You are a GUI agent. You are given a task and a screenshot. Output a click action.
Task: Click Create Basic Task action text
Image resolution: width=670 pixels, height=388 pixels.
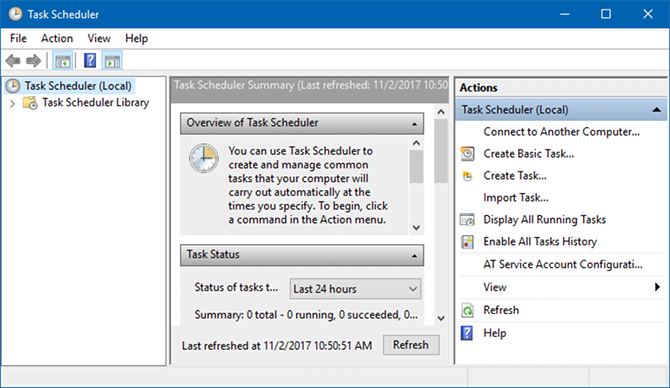point(529,154)
